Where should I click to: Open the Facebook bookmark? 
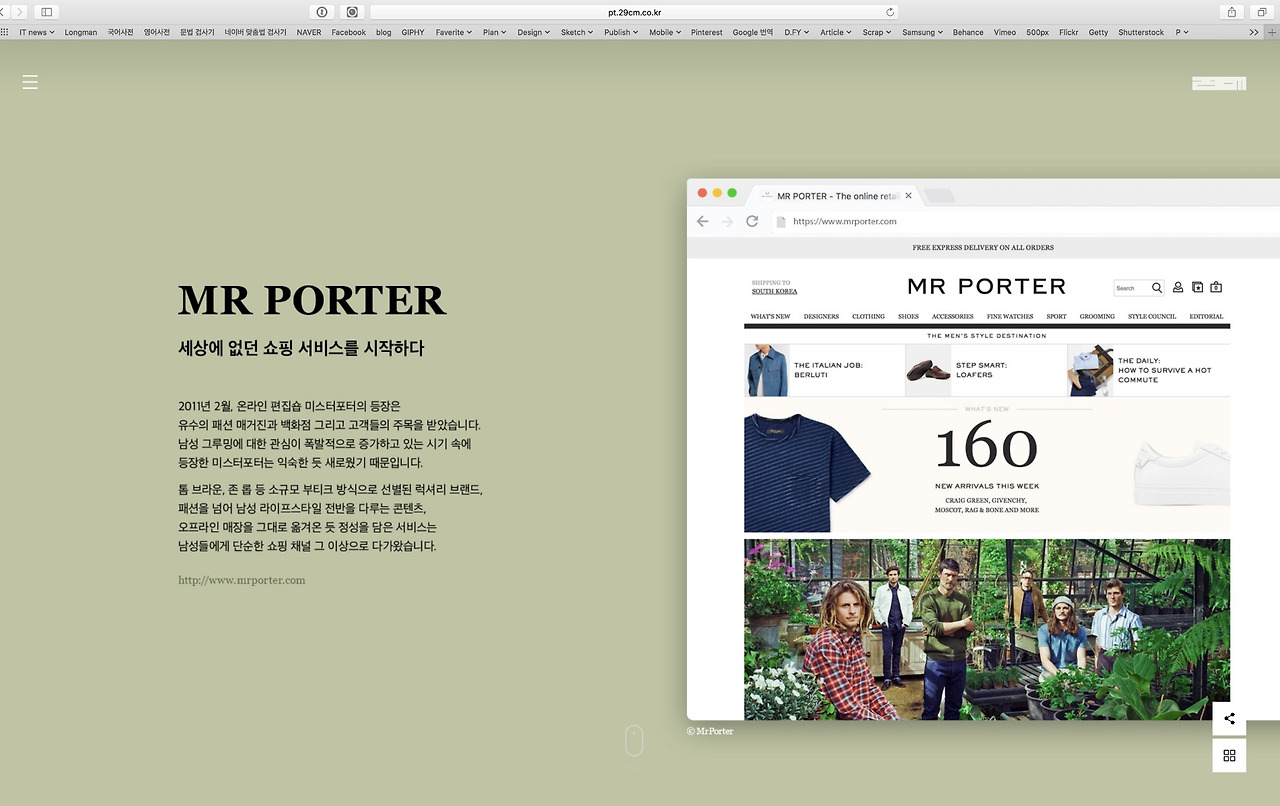(349, 32)
